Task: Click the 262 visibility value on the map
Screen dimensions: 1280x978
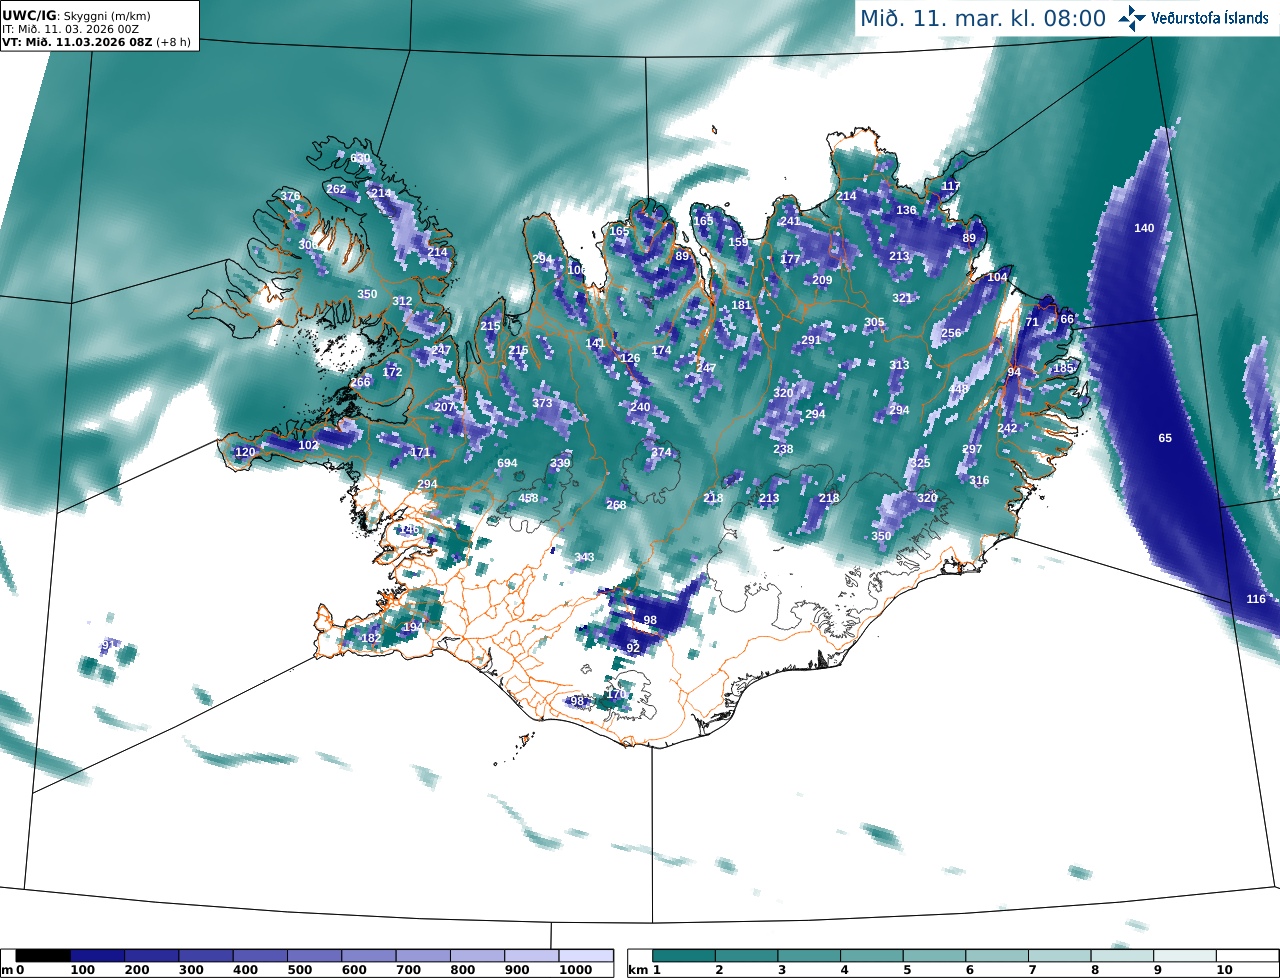Action: tap(336, 189)
